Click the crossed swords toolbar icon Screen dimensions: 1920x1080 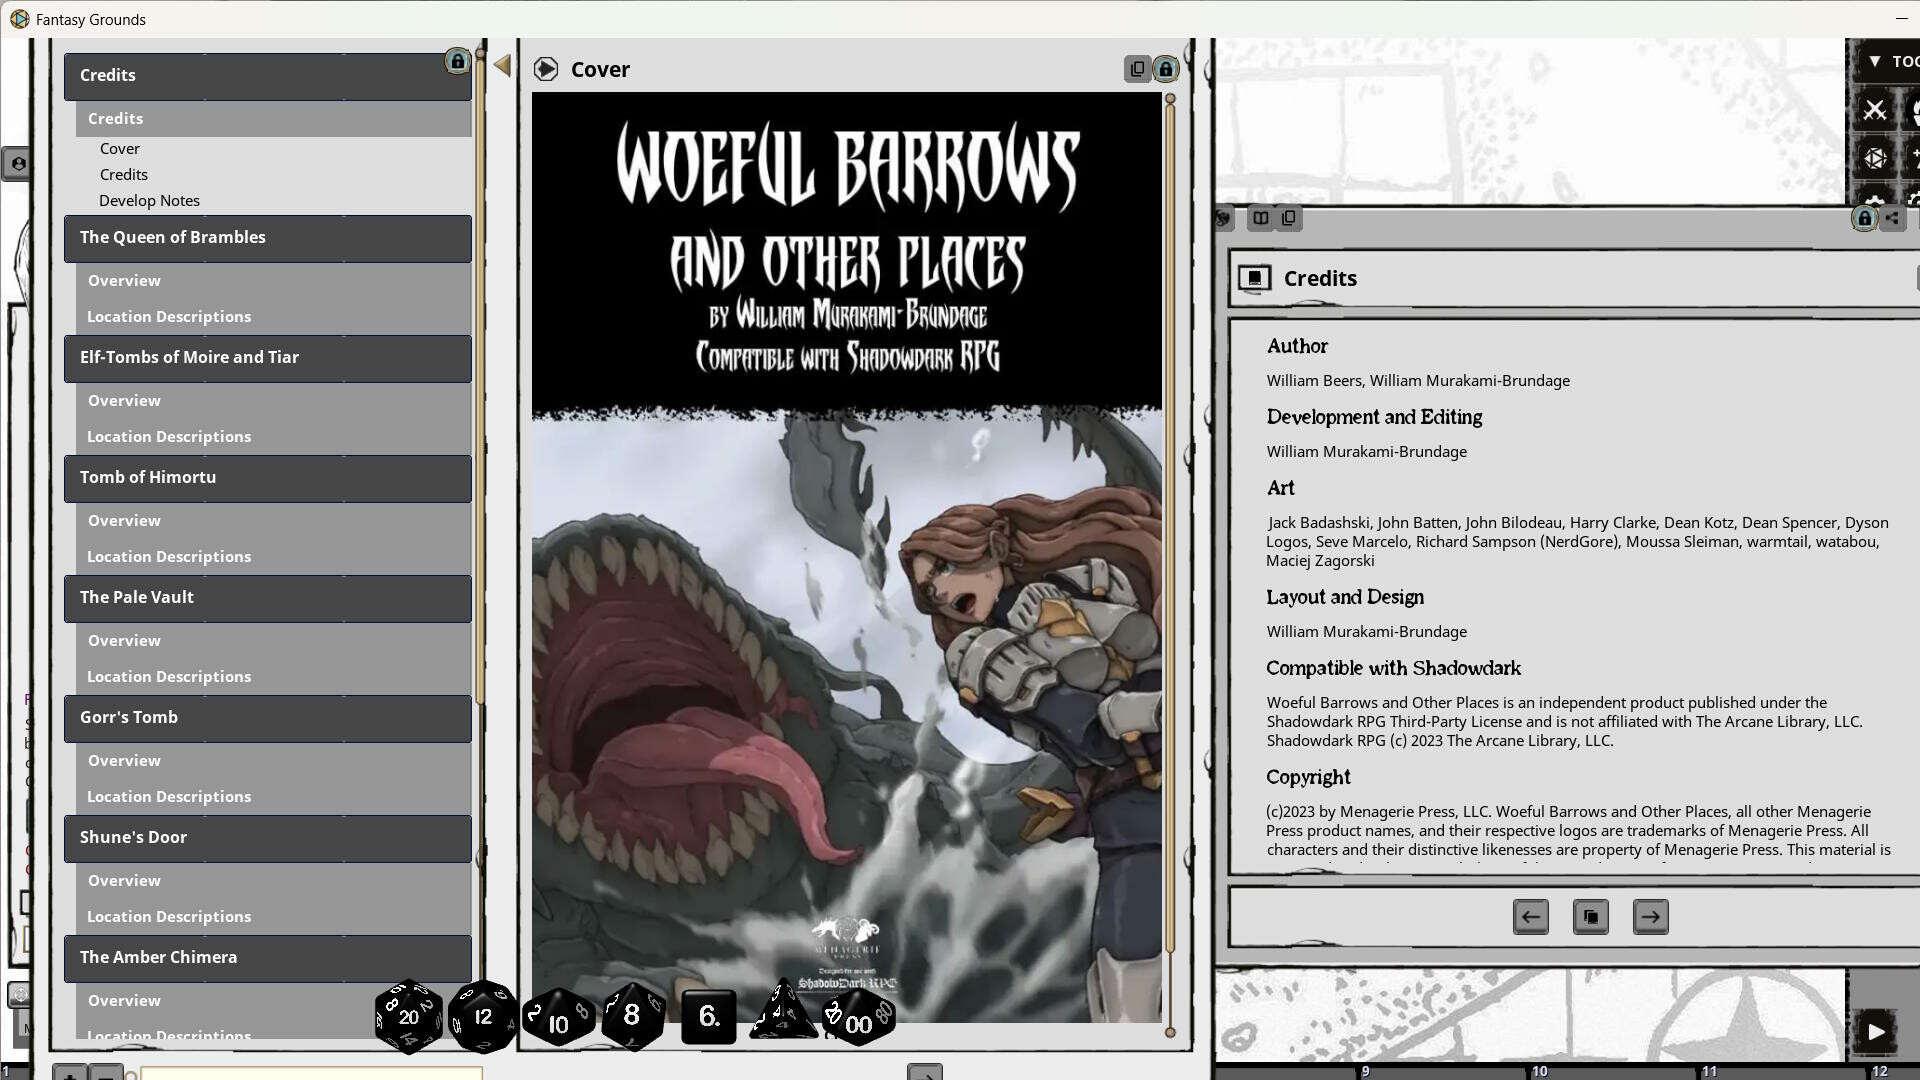(x=1874, y=110)
